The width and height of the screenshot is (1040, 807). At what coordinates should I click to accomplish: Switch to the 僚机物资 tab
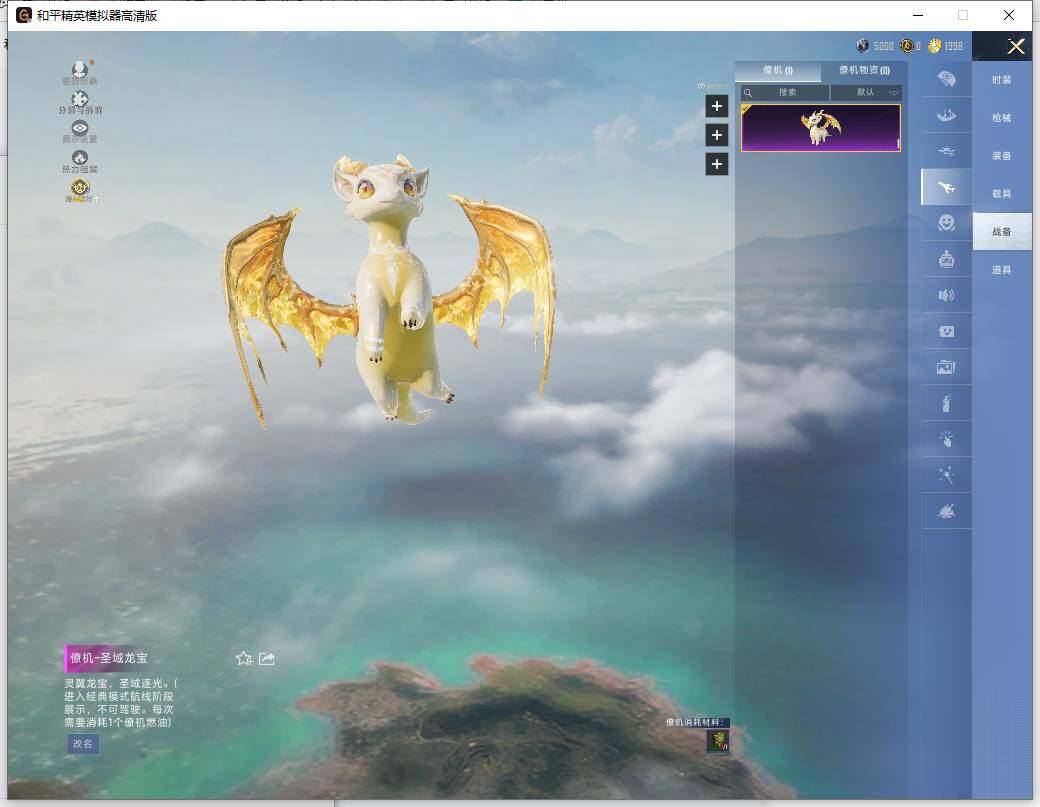(x=864, y=70)
